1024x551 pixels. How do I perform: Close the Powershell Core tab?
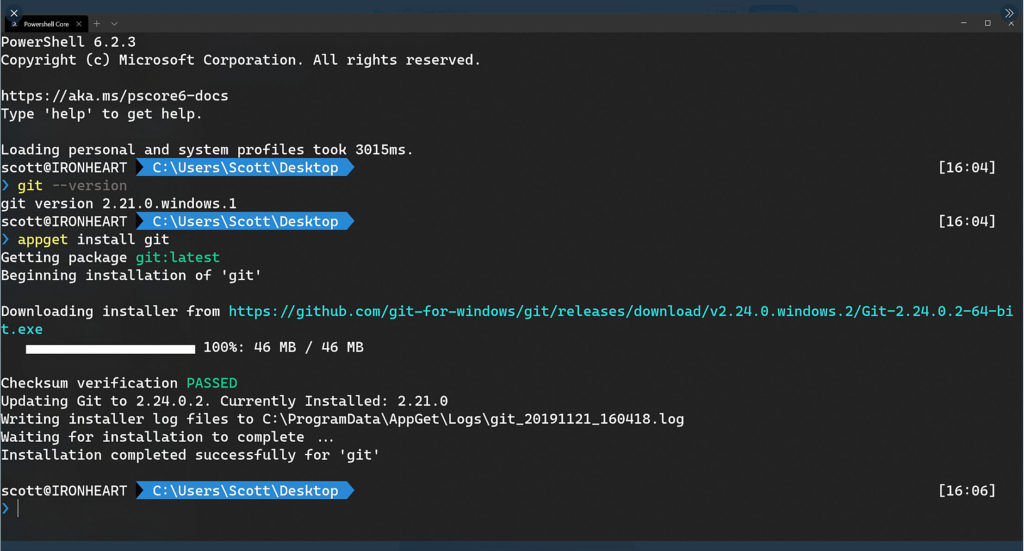(79, 24)
